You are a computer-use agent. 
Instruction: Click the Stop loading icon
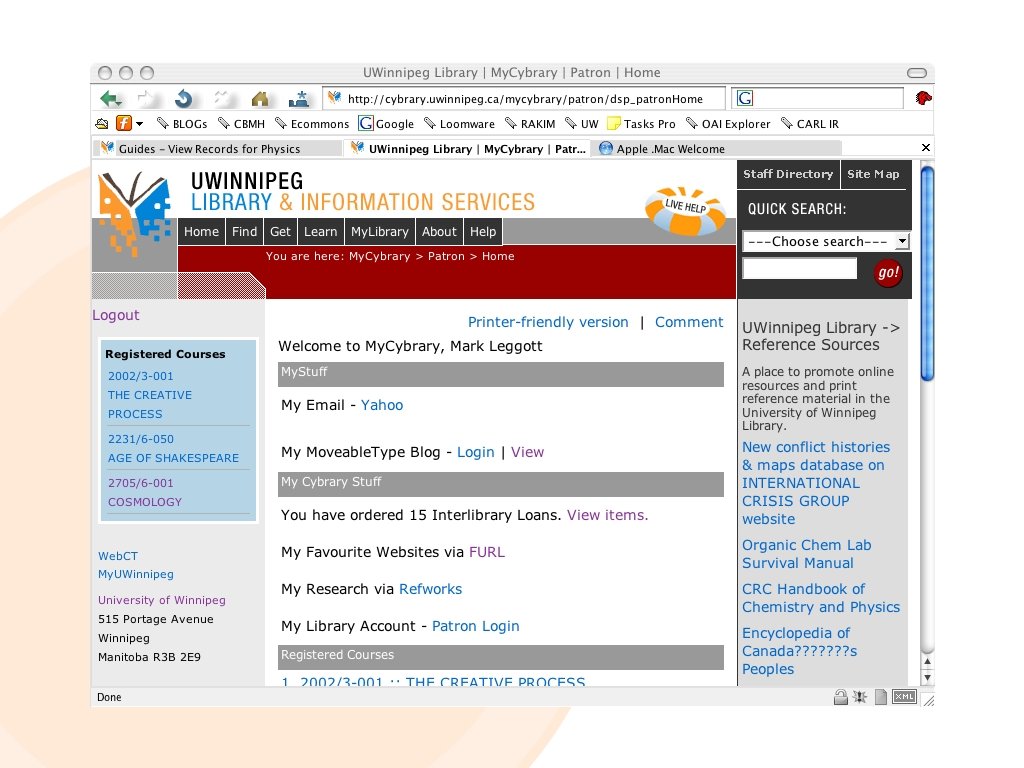223,99
